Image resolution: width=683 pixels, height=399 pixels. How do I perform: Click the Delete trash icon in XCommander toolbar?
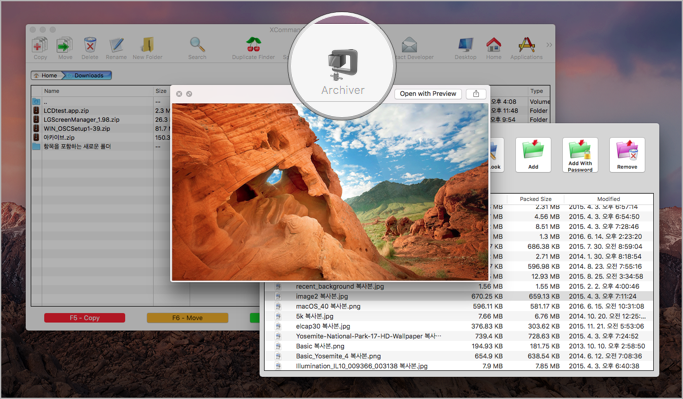(x=90, y=45)
